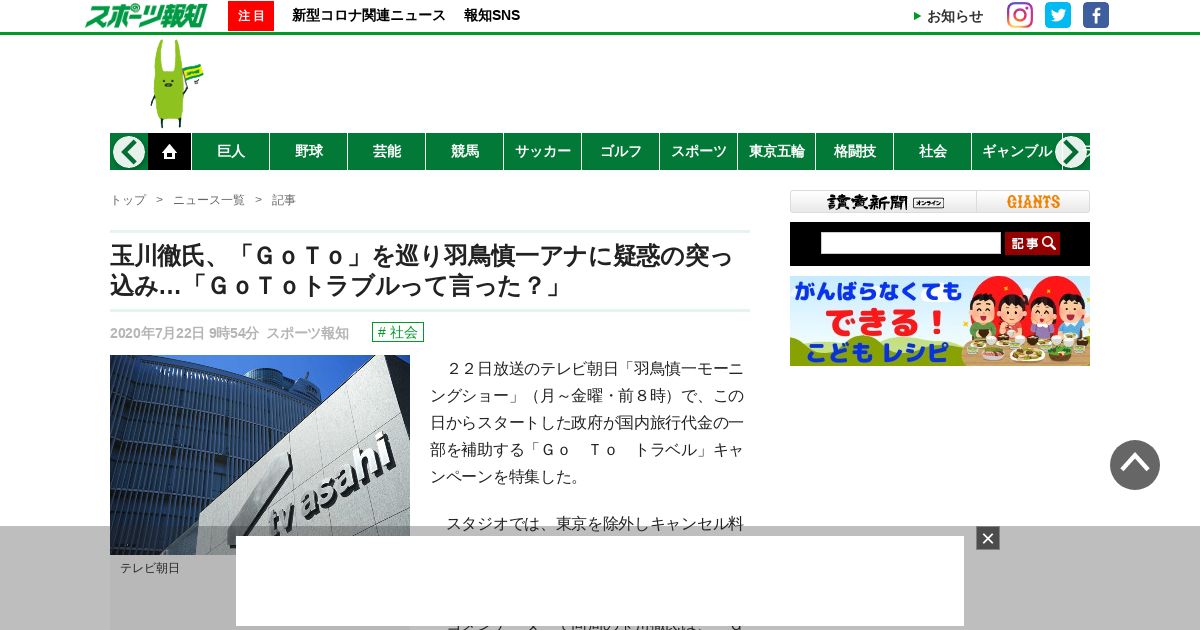Close the bottom ad banner
This screenshot has height=630, width=1200.
point(988,538)
